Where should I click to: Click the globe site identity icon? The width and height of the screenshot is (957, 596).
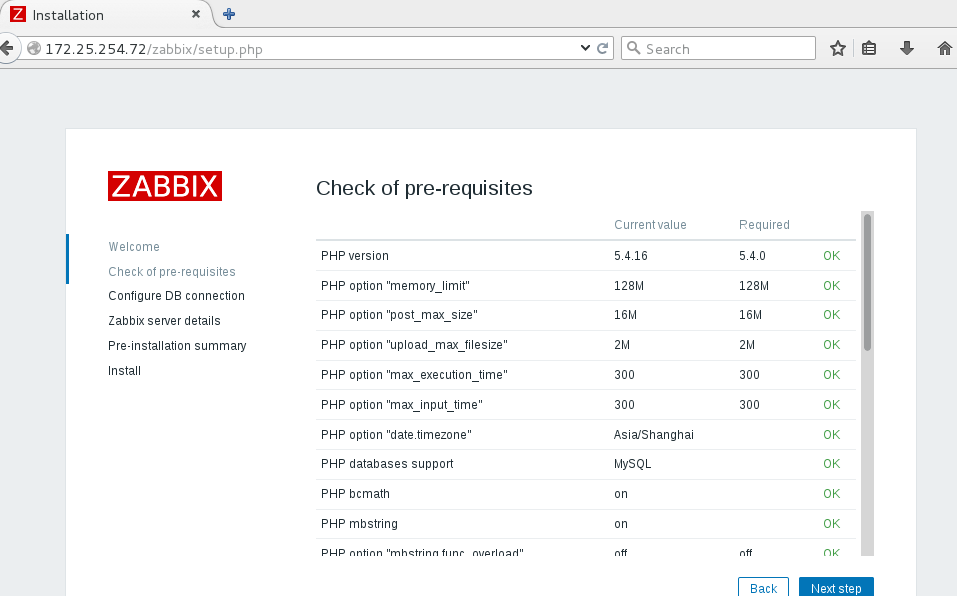pyautogui.click(x=34, y=48)
